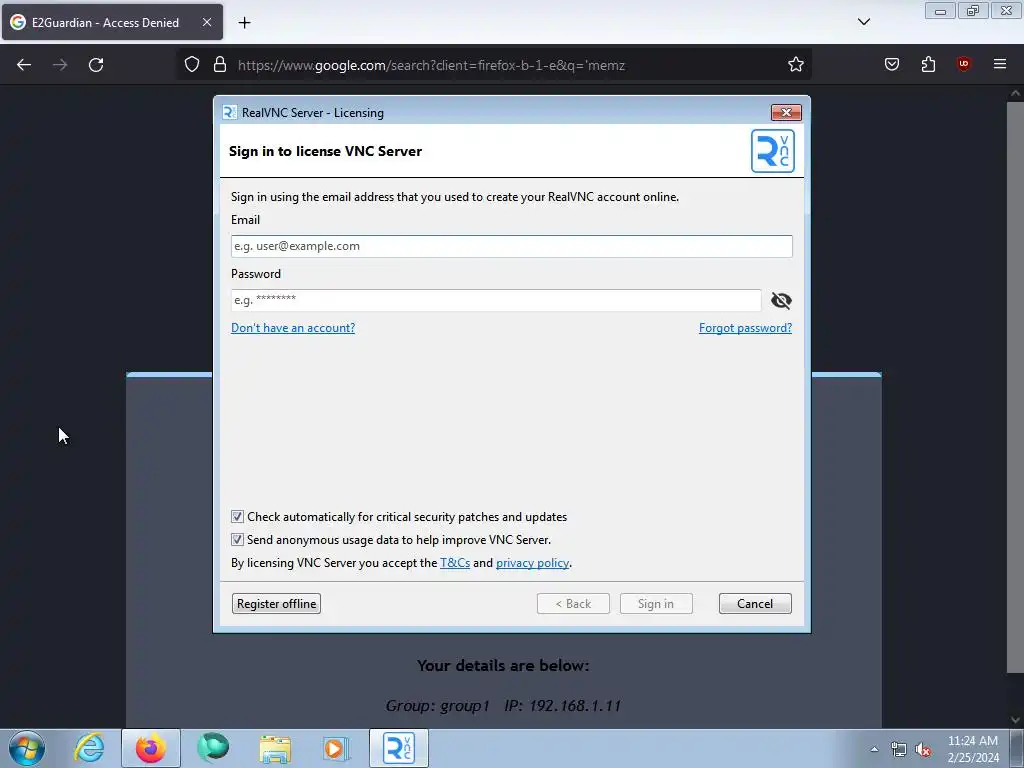Screen dimensions: 1024x768
Task: Click the 'Your details are below:' heading
Action: pyautogui.click(x=503, y=665)
